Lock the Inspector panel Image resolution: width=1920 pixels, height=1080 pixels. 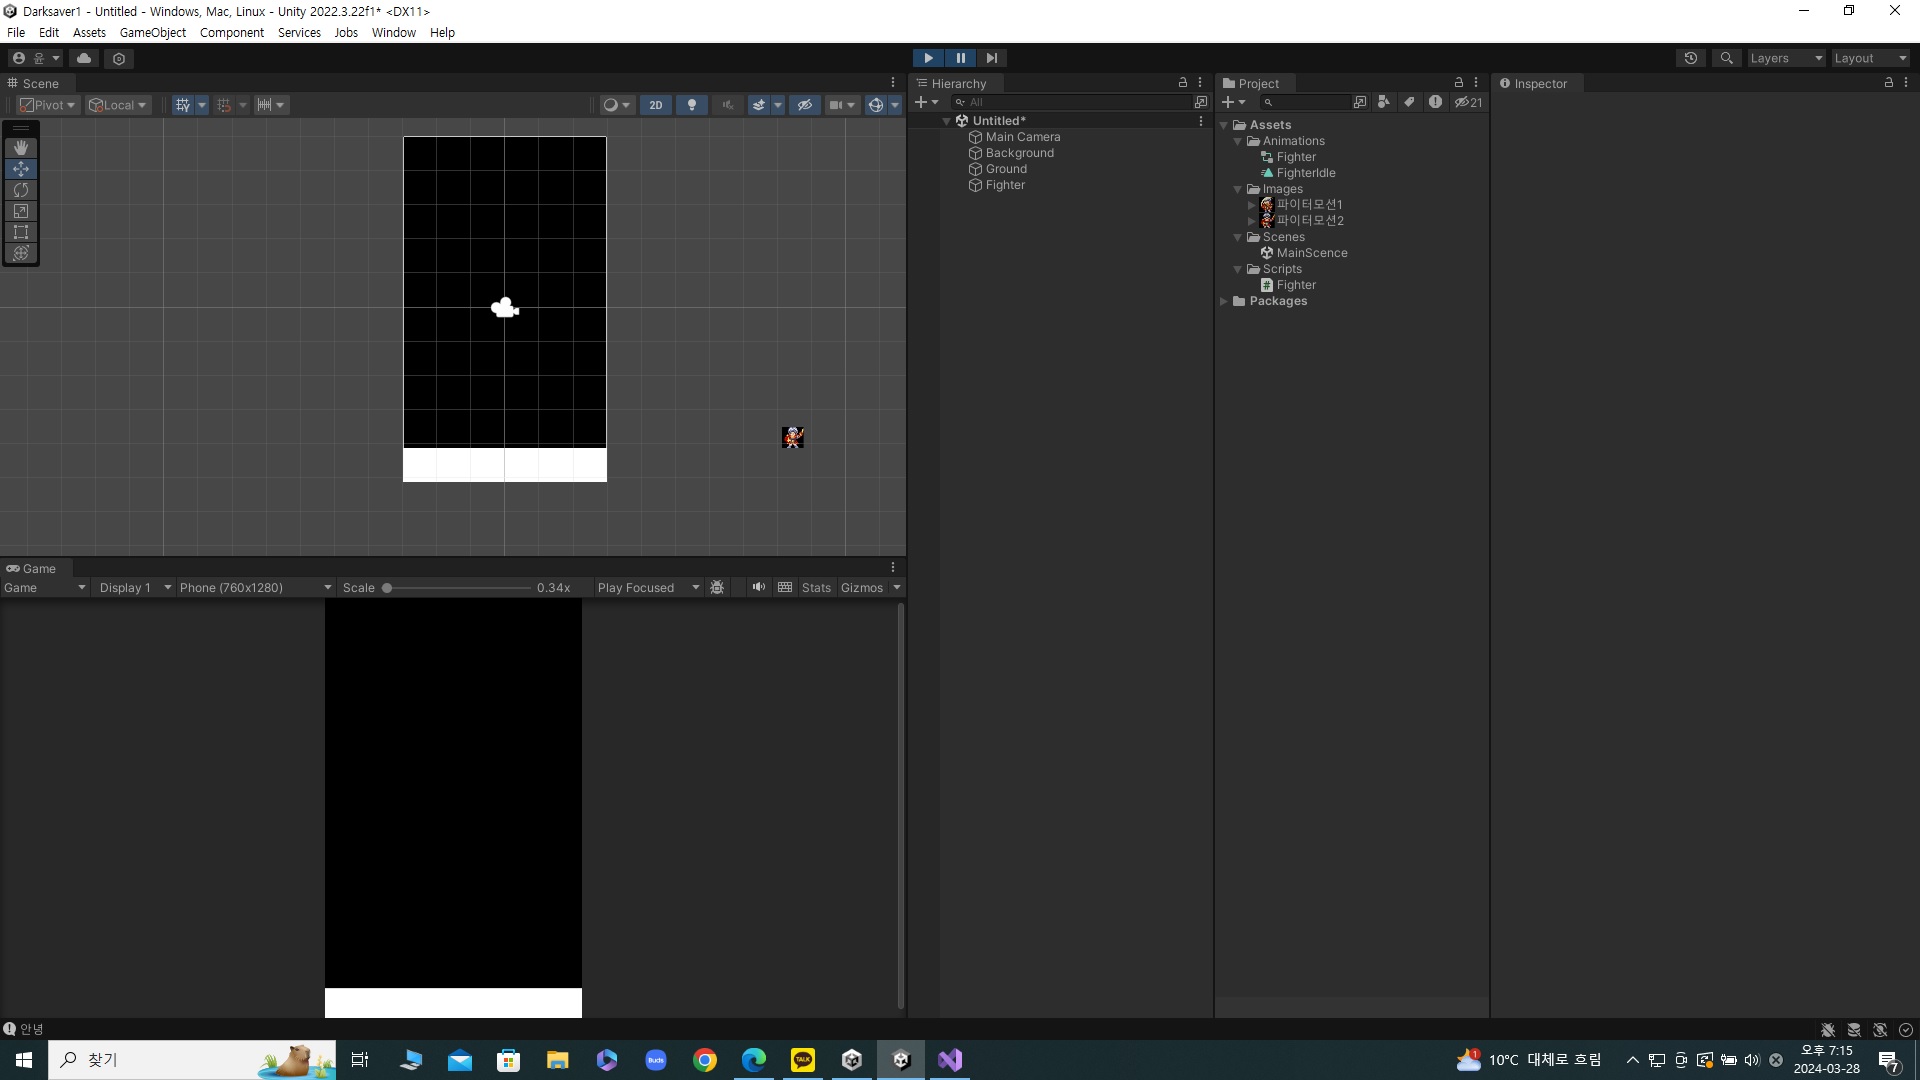(x=1889, y=83)
